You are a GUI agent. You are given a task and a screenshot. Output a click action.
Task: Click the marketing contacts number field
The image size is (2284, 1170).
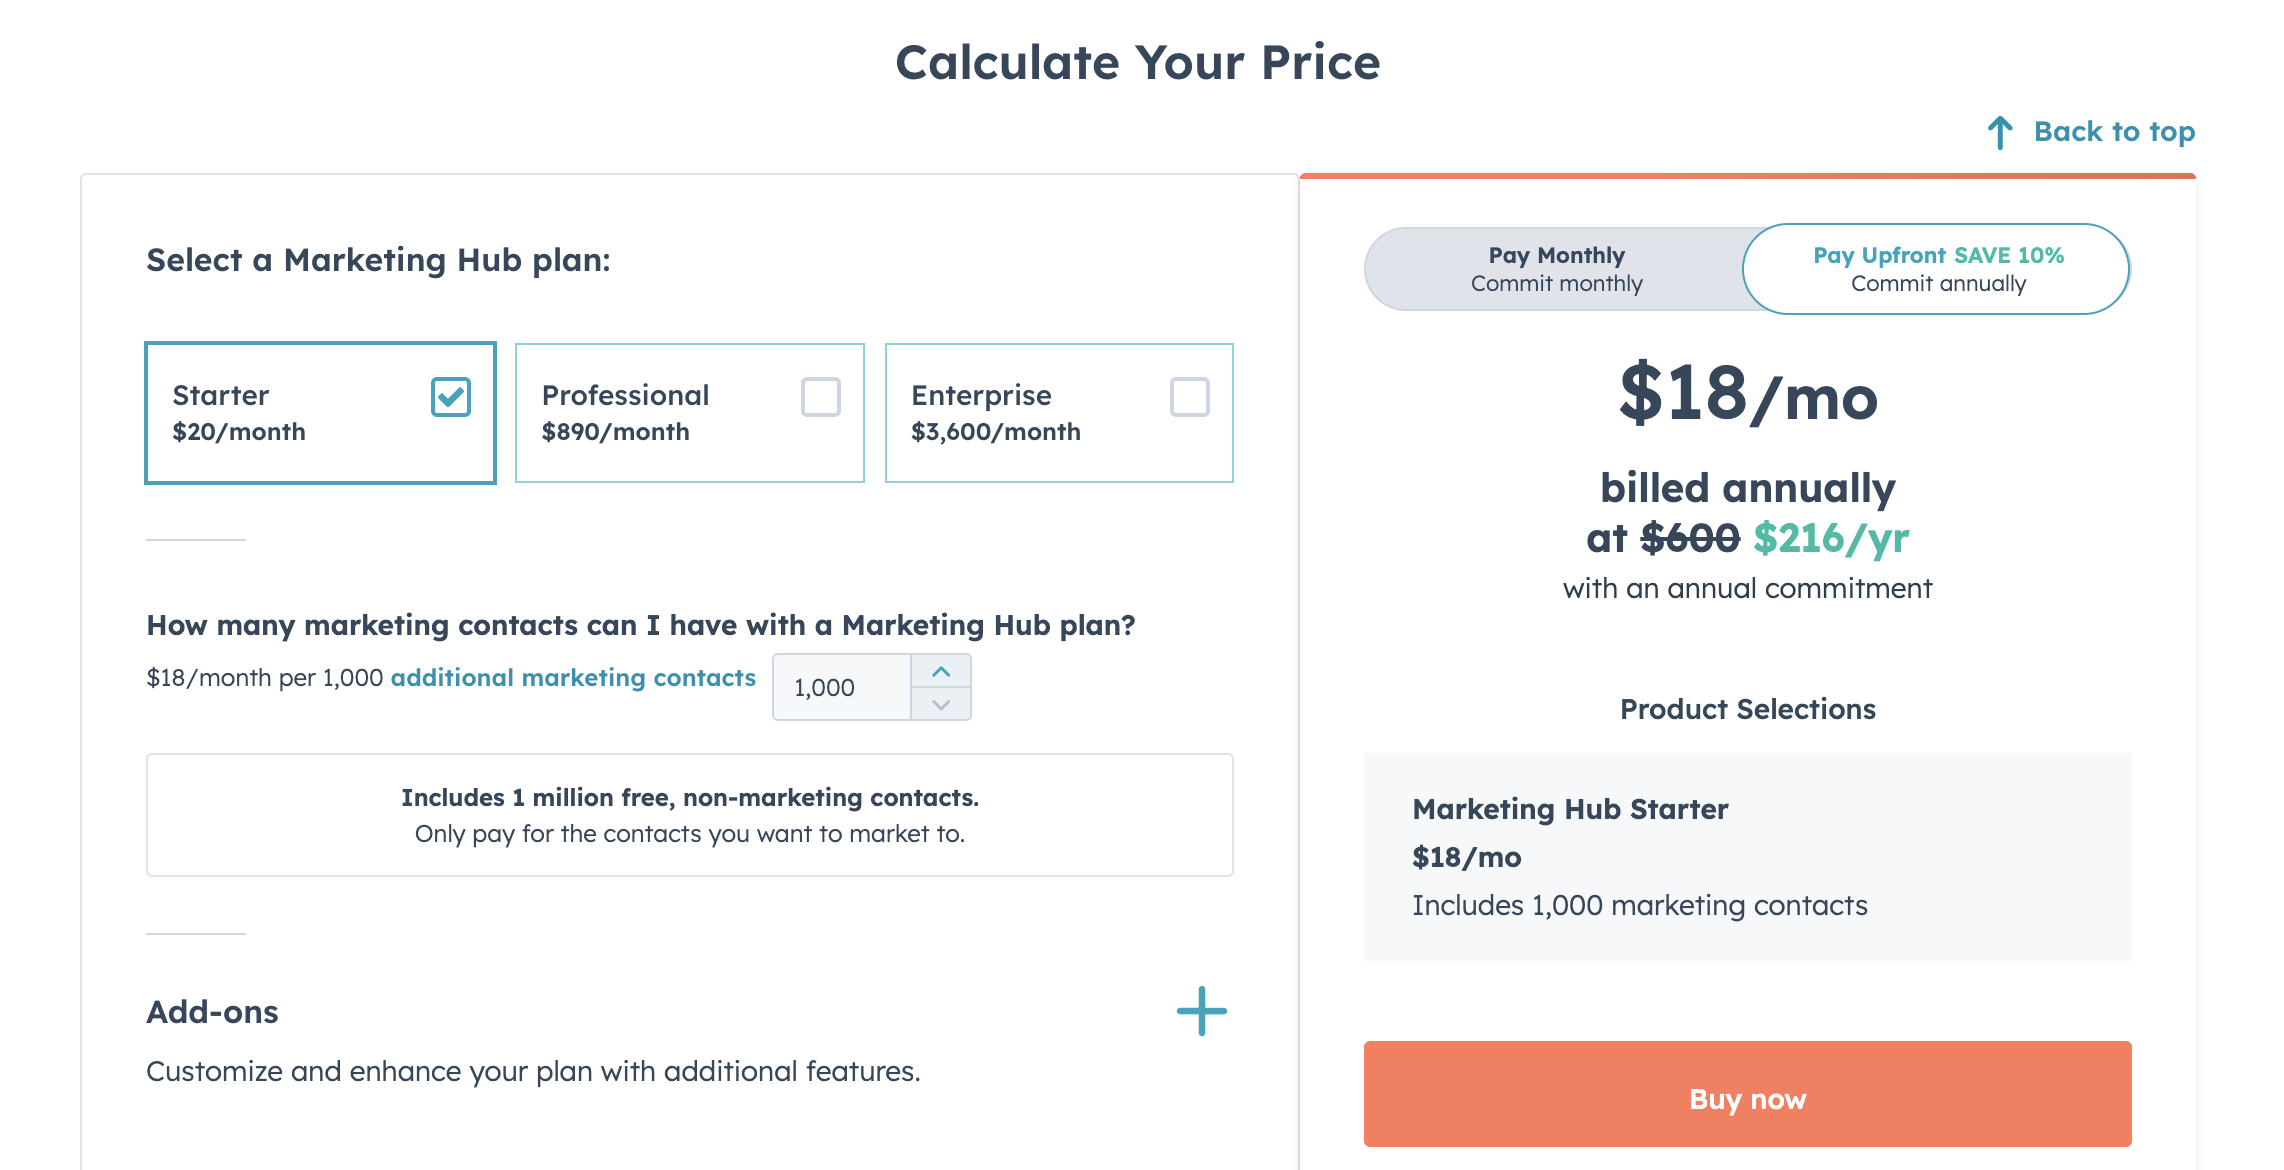842,688
